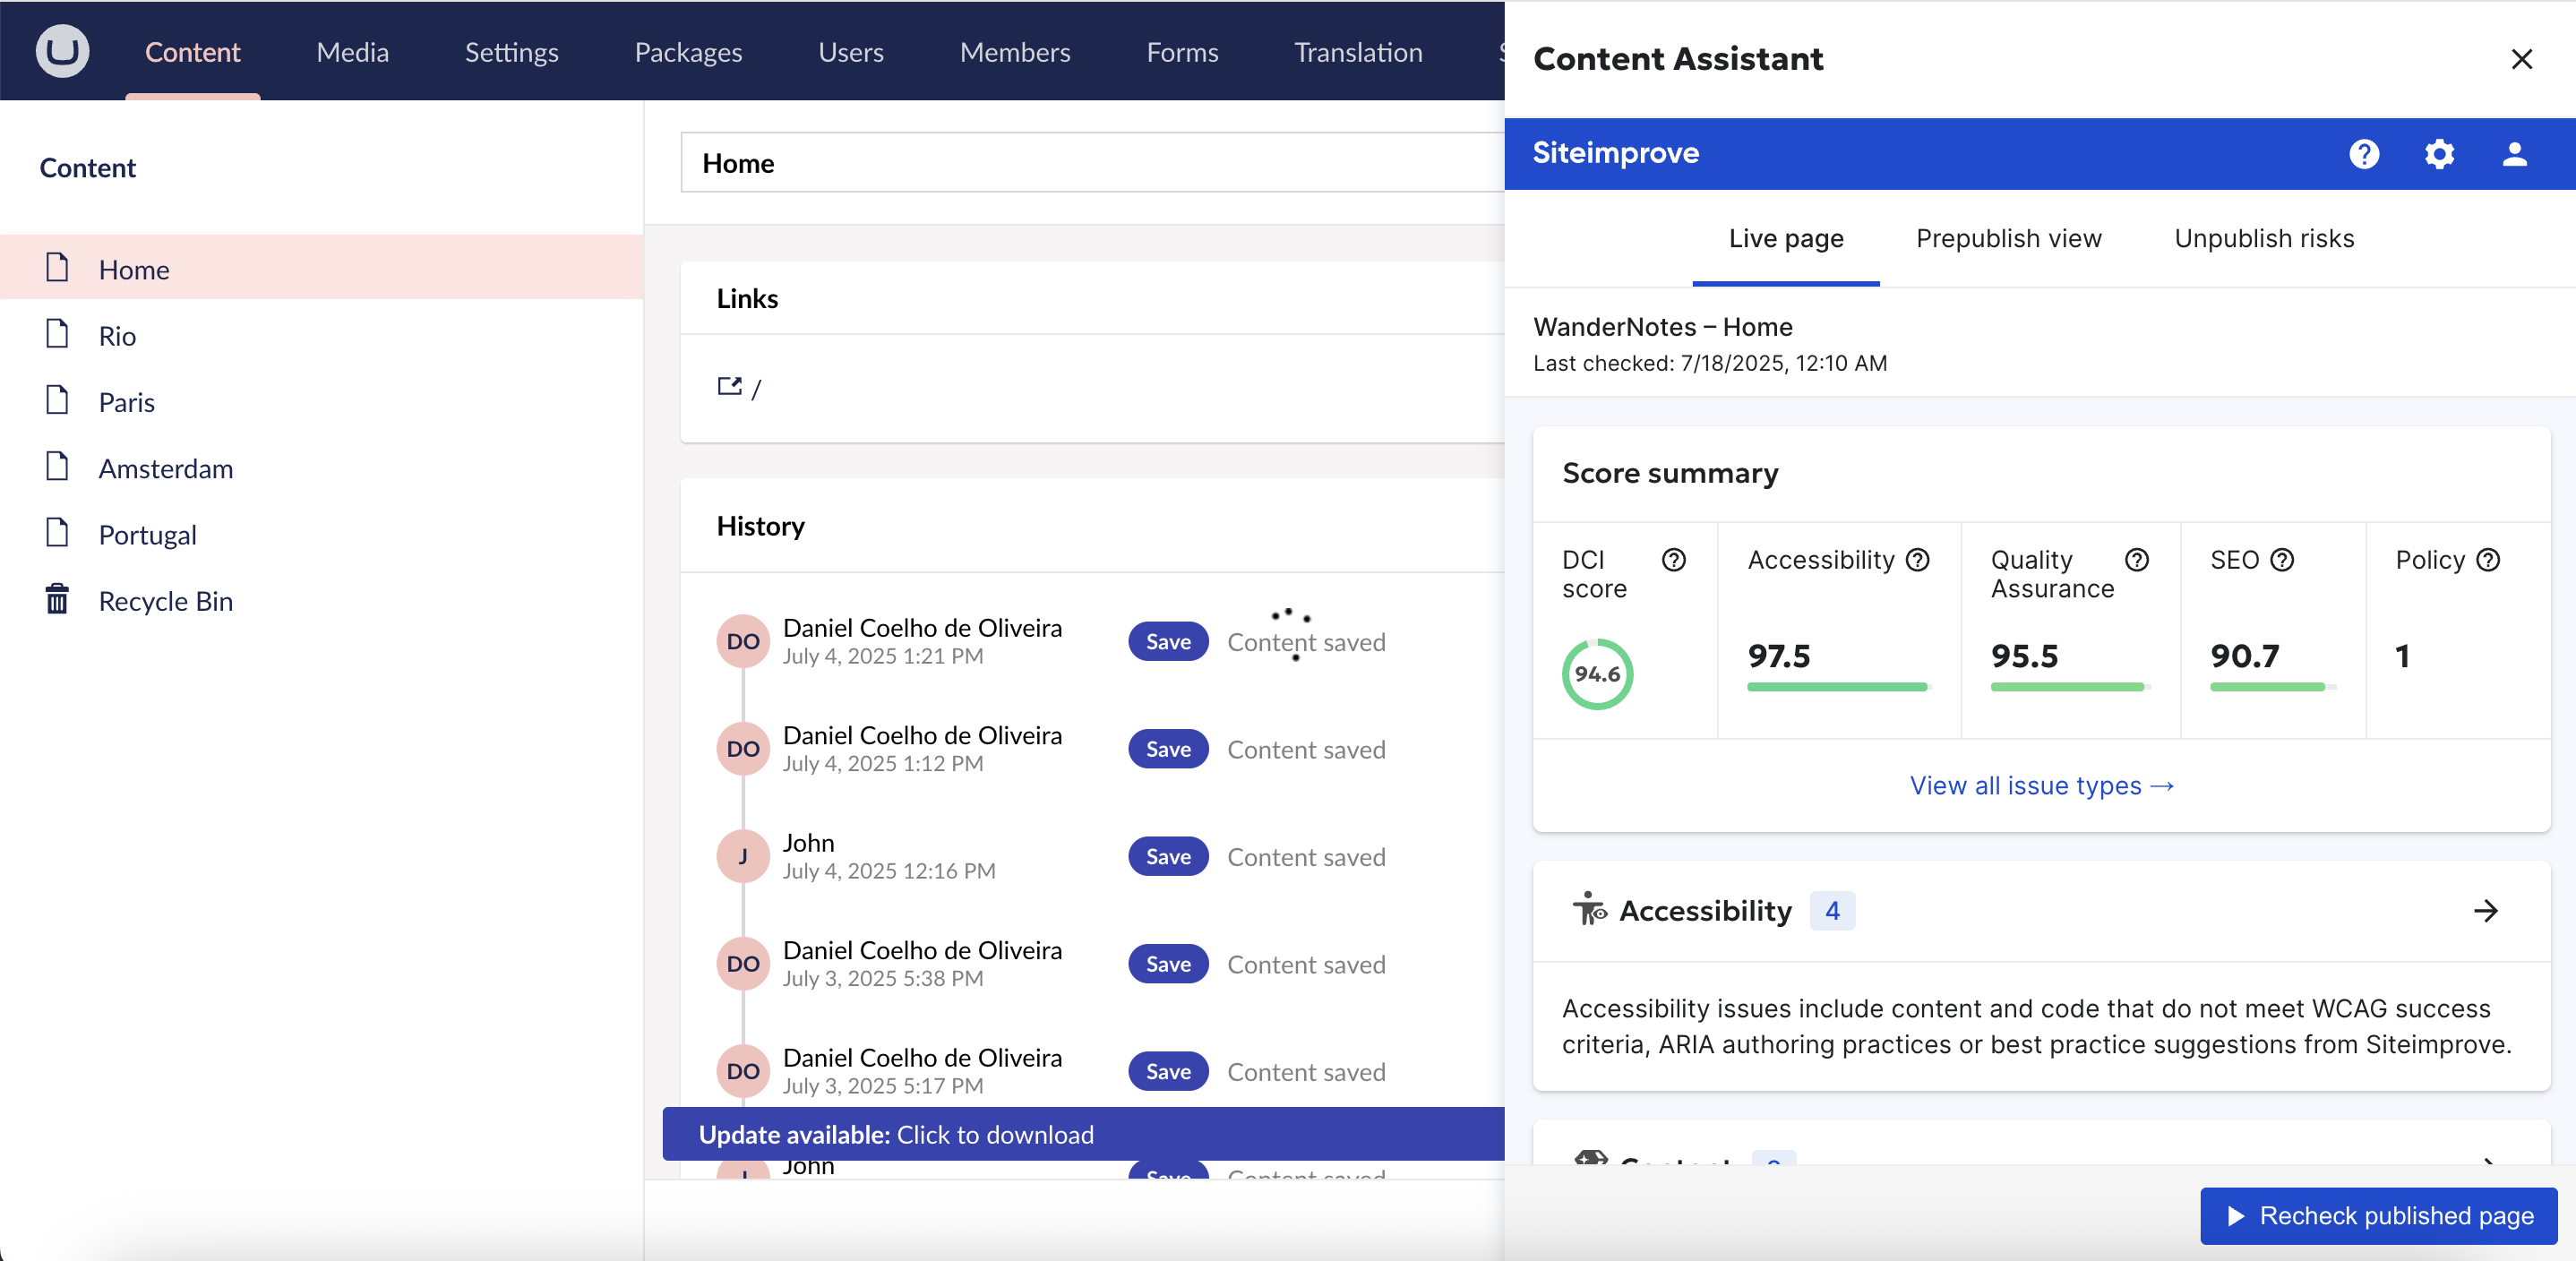
Task: Open the external link icon under Links
Action: 729,387
